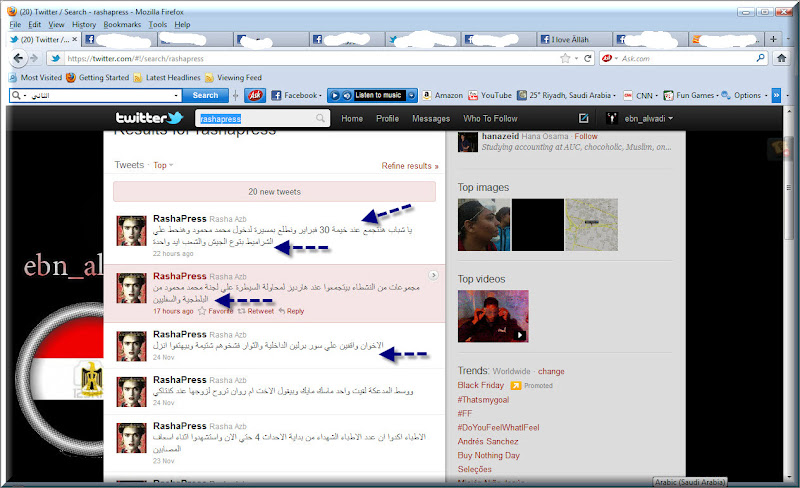Change the worldwide trends location

click(x=551, y=371)
